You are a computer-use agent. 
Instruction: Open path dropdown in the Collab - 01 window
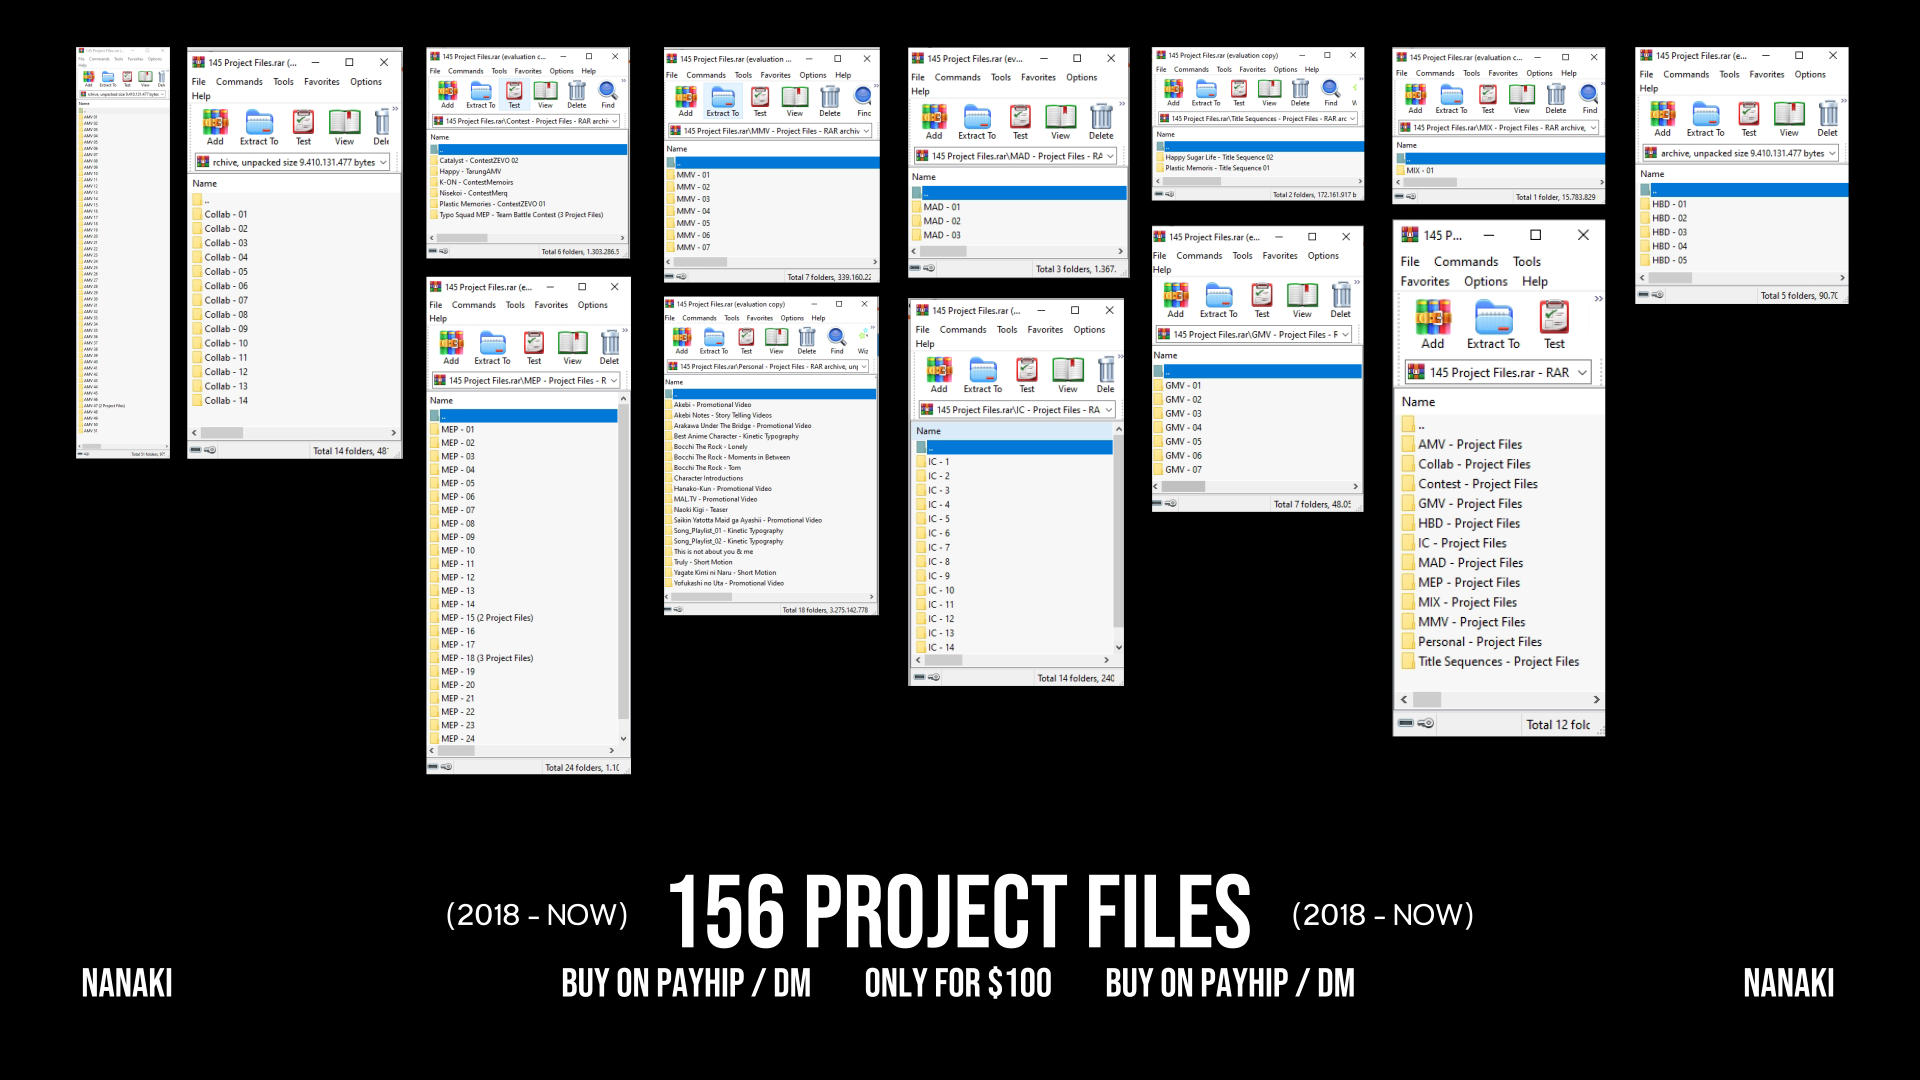(383, 162)
